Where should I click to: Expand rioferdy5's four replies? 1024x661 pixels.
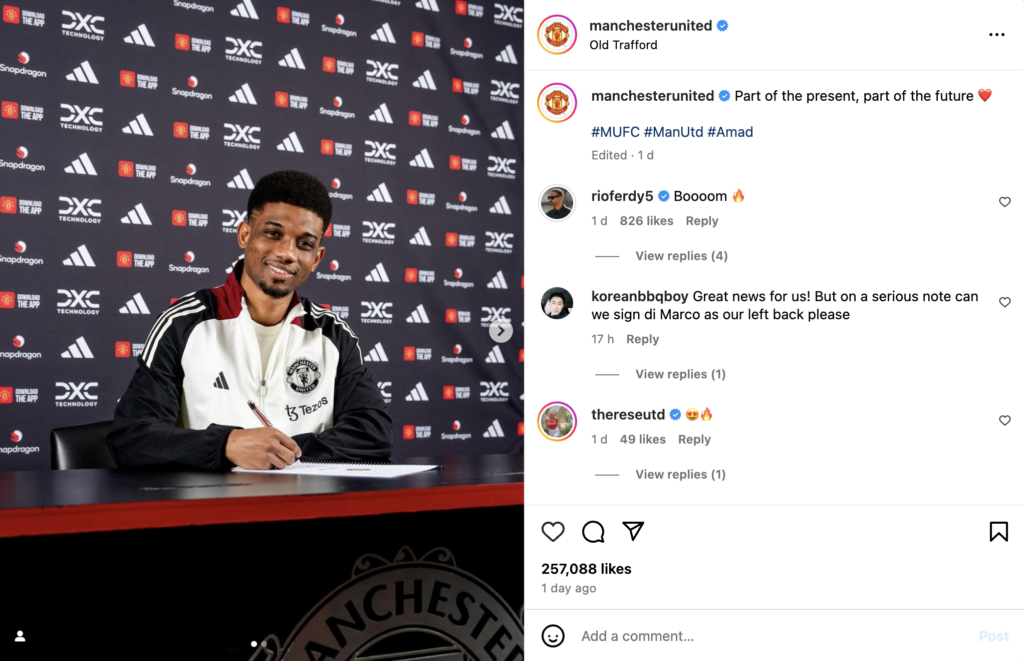pos(681,256)
